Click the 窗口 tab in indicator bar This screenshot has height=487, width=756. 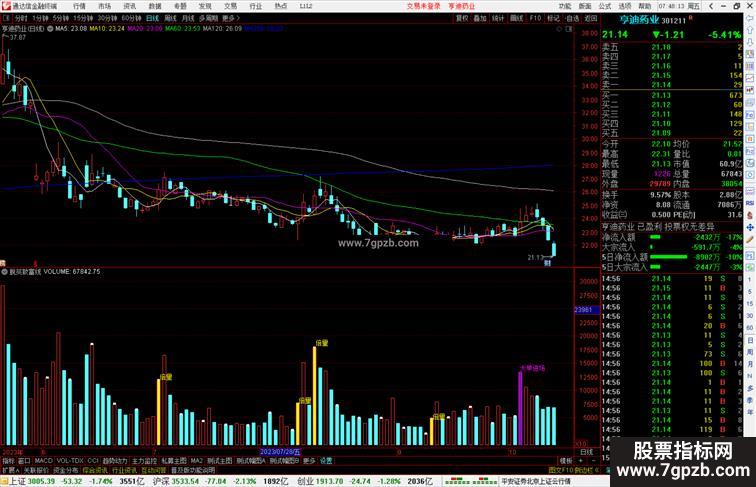click(x=24, y=461)
